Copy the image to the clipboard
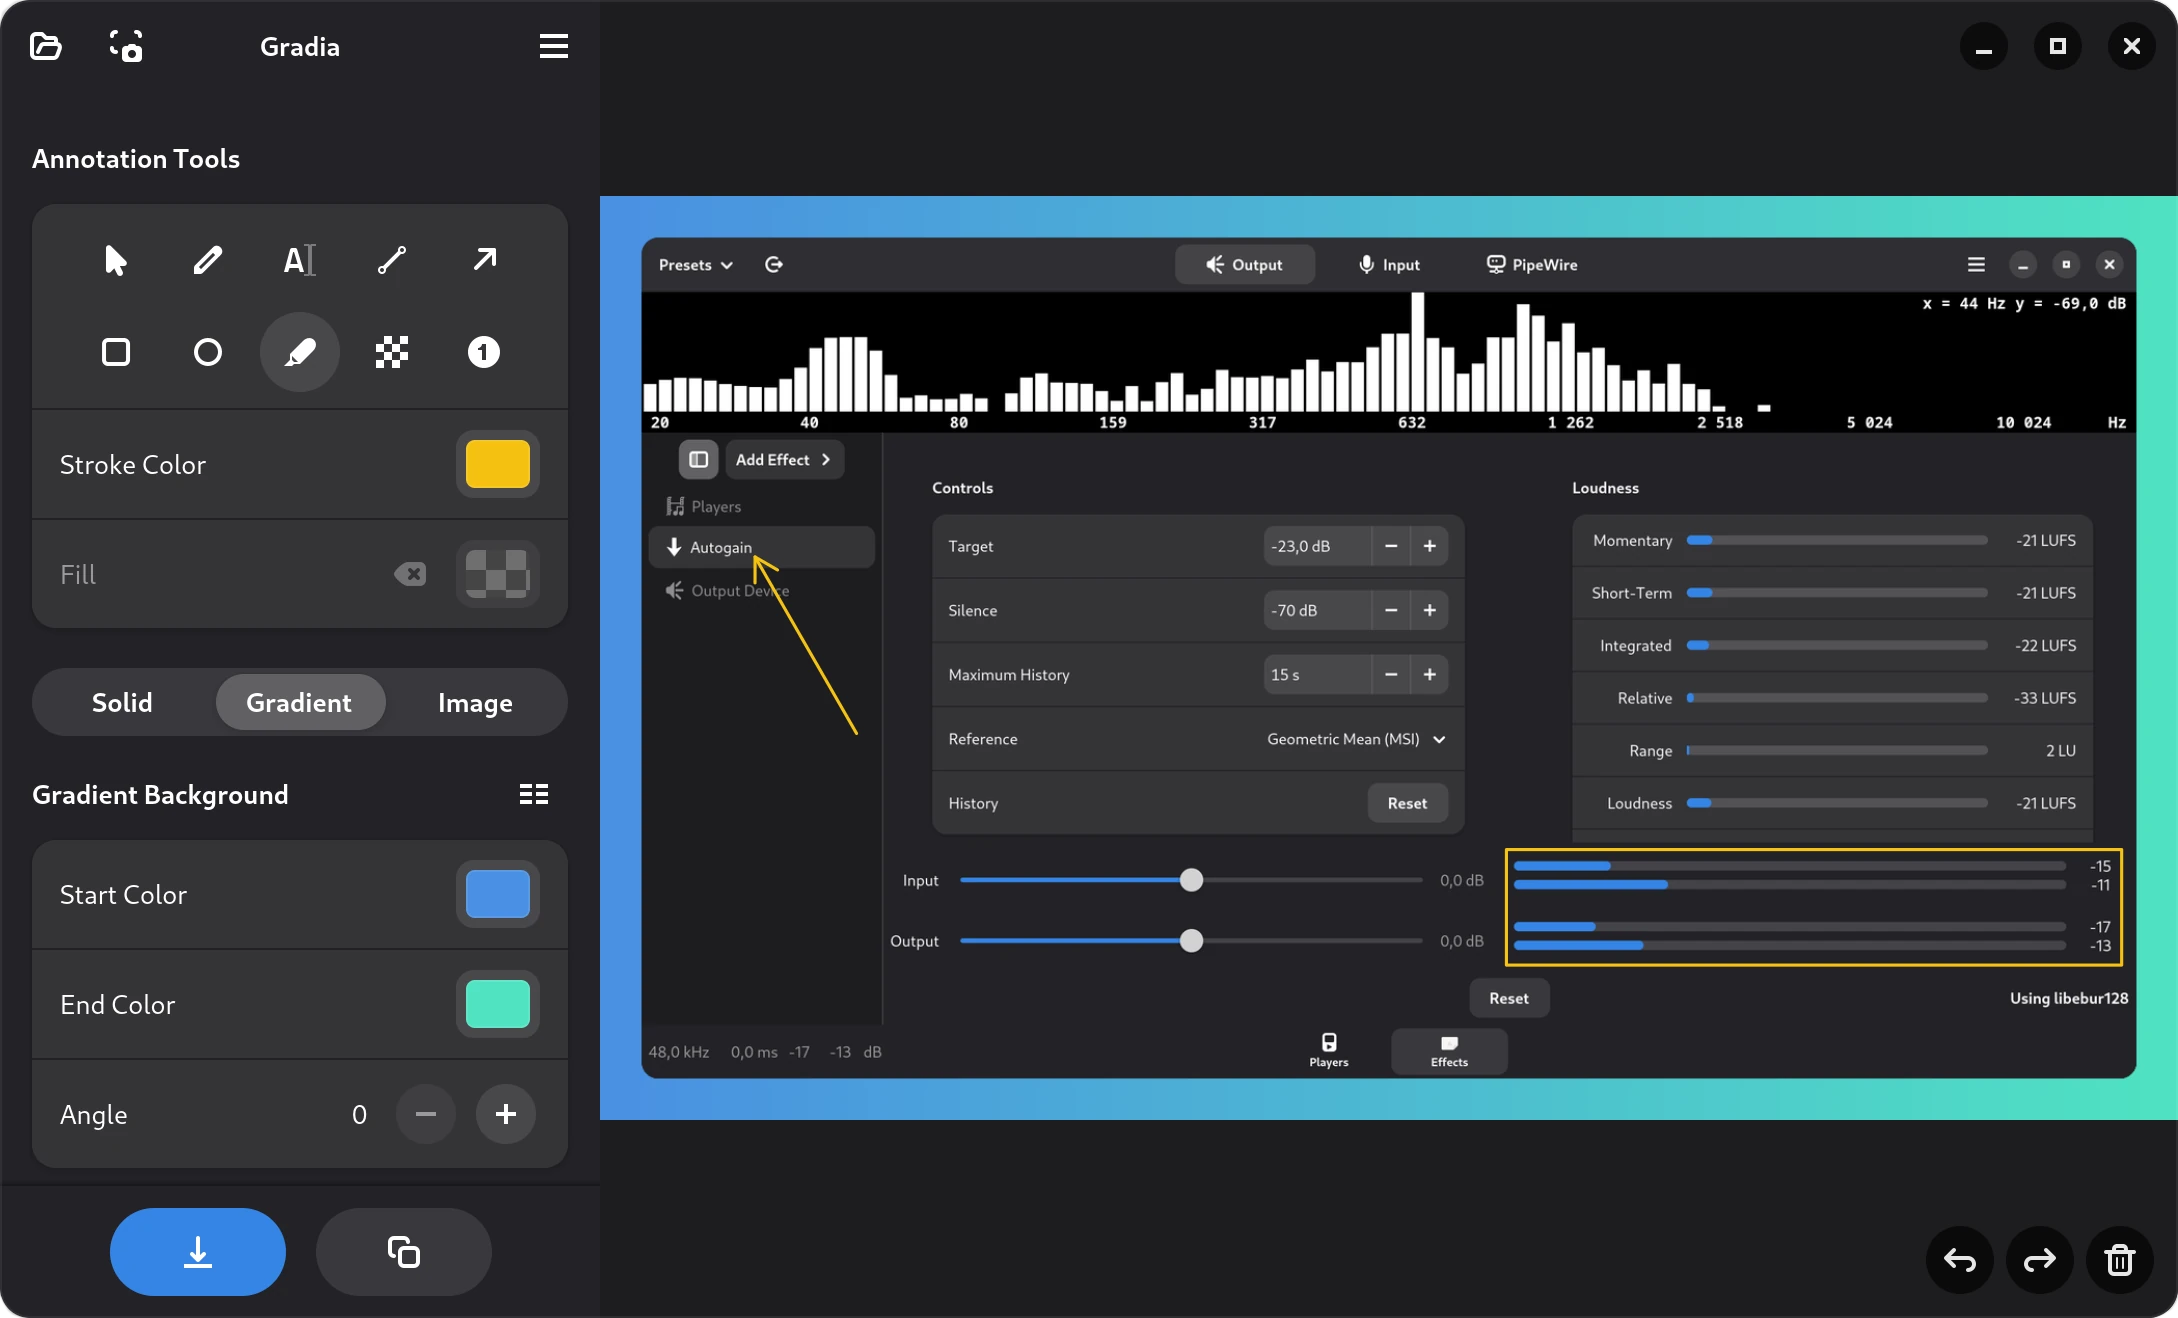2178x1318 pixels. tap(404, 1252)
